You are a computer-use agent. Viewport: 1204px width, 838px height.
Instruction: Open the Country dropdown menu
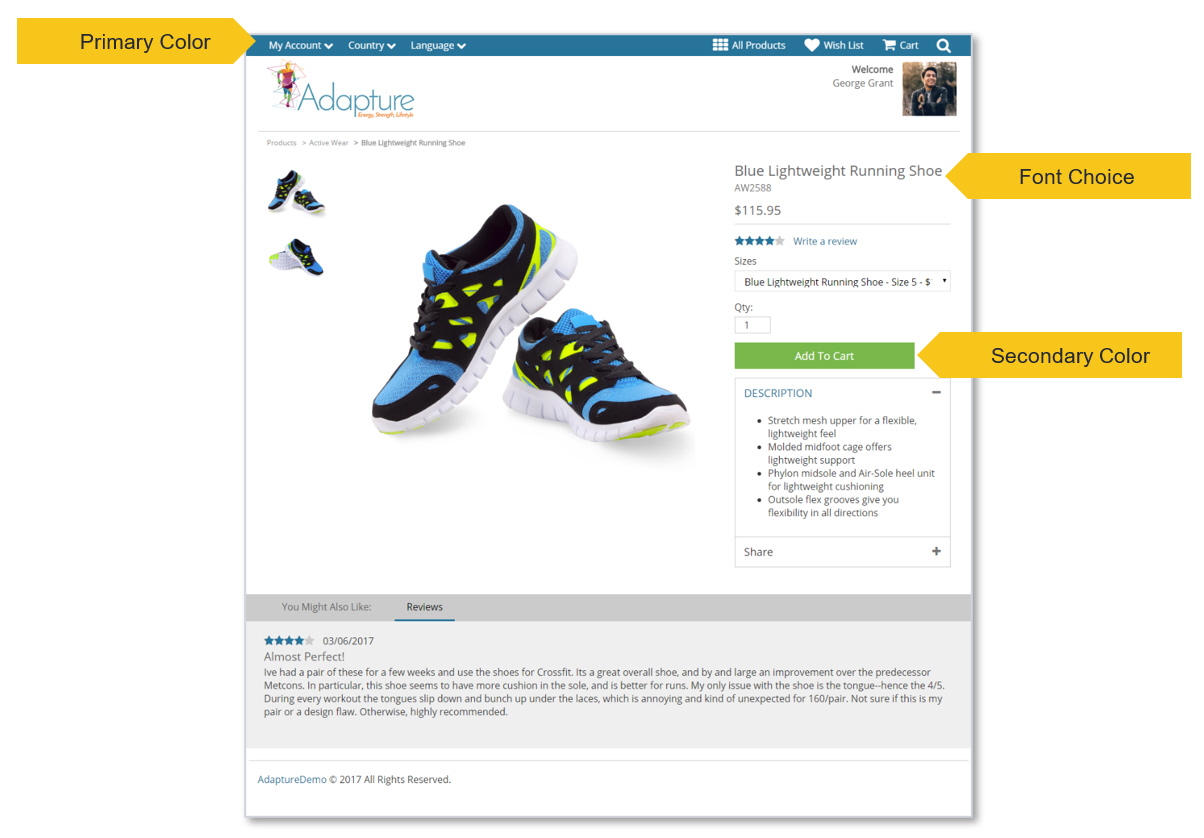(372, 45)
